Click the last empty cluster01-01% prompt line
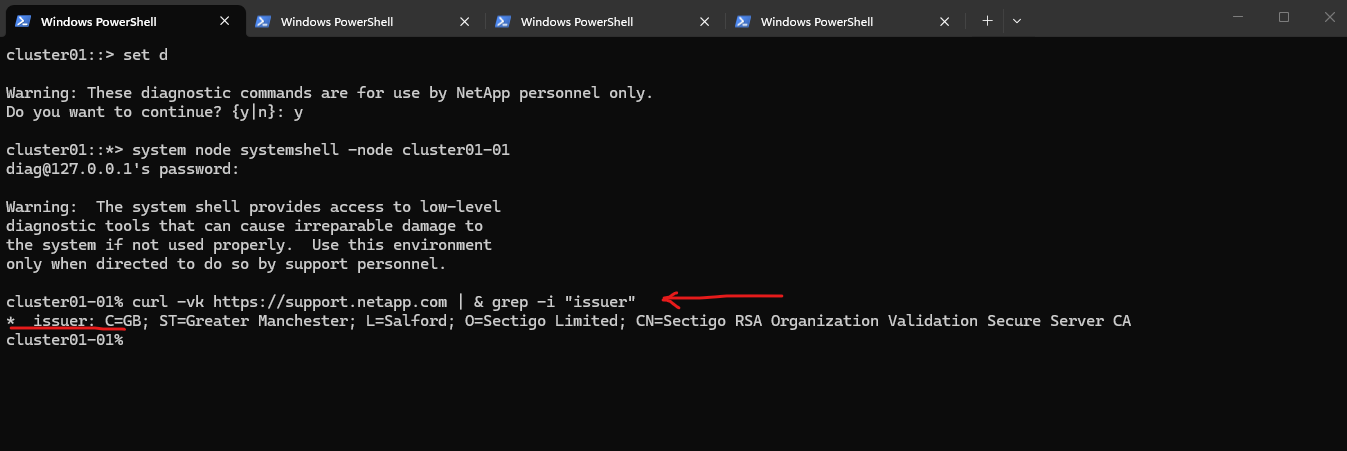The width and height of the screenshot is (1347, 451). [65, 340]
